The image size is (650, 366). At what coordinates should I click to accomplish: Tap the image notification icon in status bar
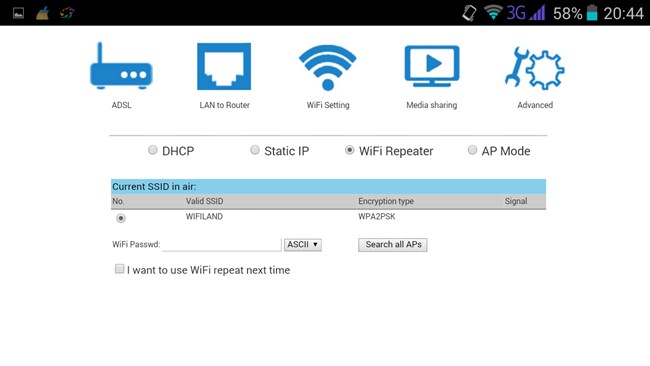[18, 13]
